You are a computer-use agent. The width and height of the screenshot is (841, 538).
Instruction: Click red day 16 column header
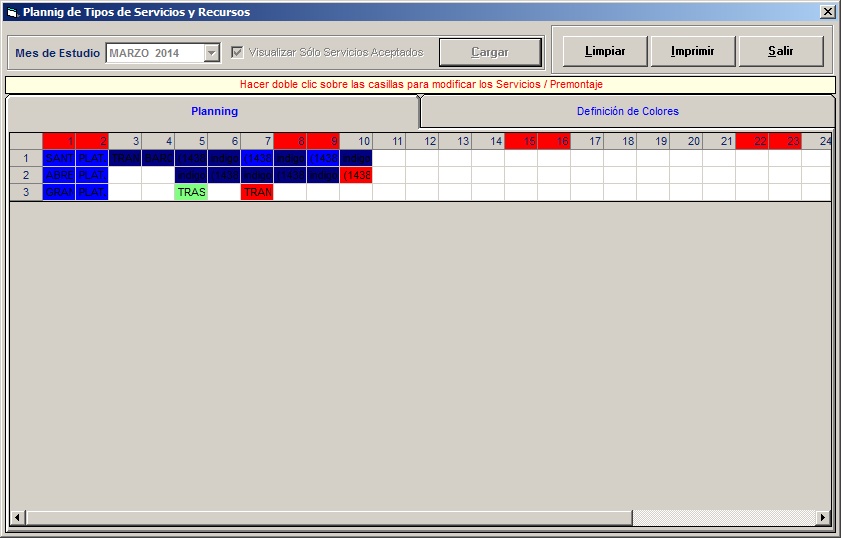554,141
